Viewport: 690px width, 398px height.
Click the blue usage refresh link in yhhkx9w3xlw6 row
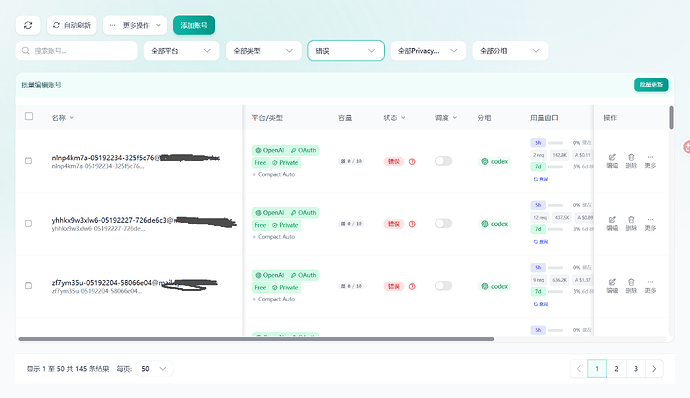coord(541,242)
